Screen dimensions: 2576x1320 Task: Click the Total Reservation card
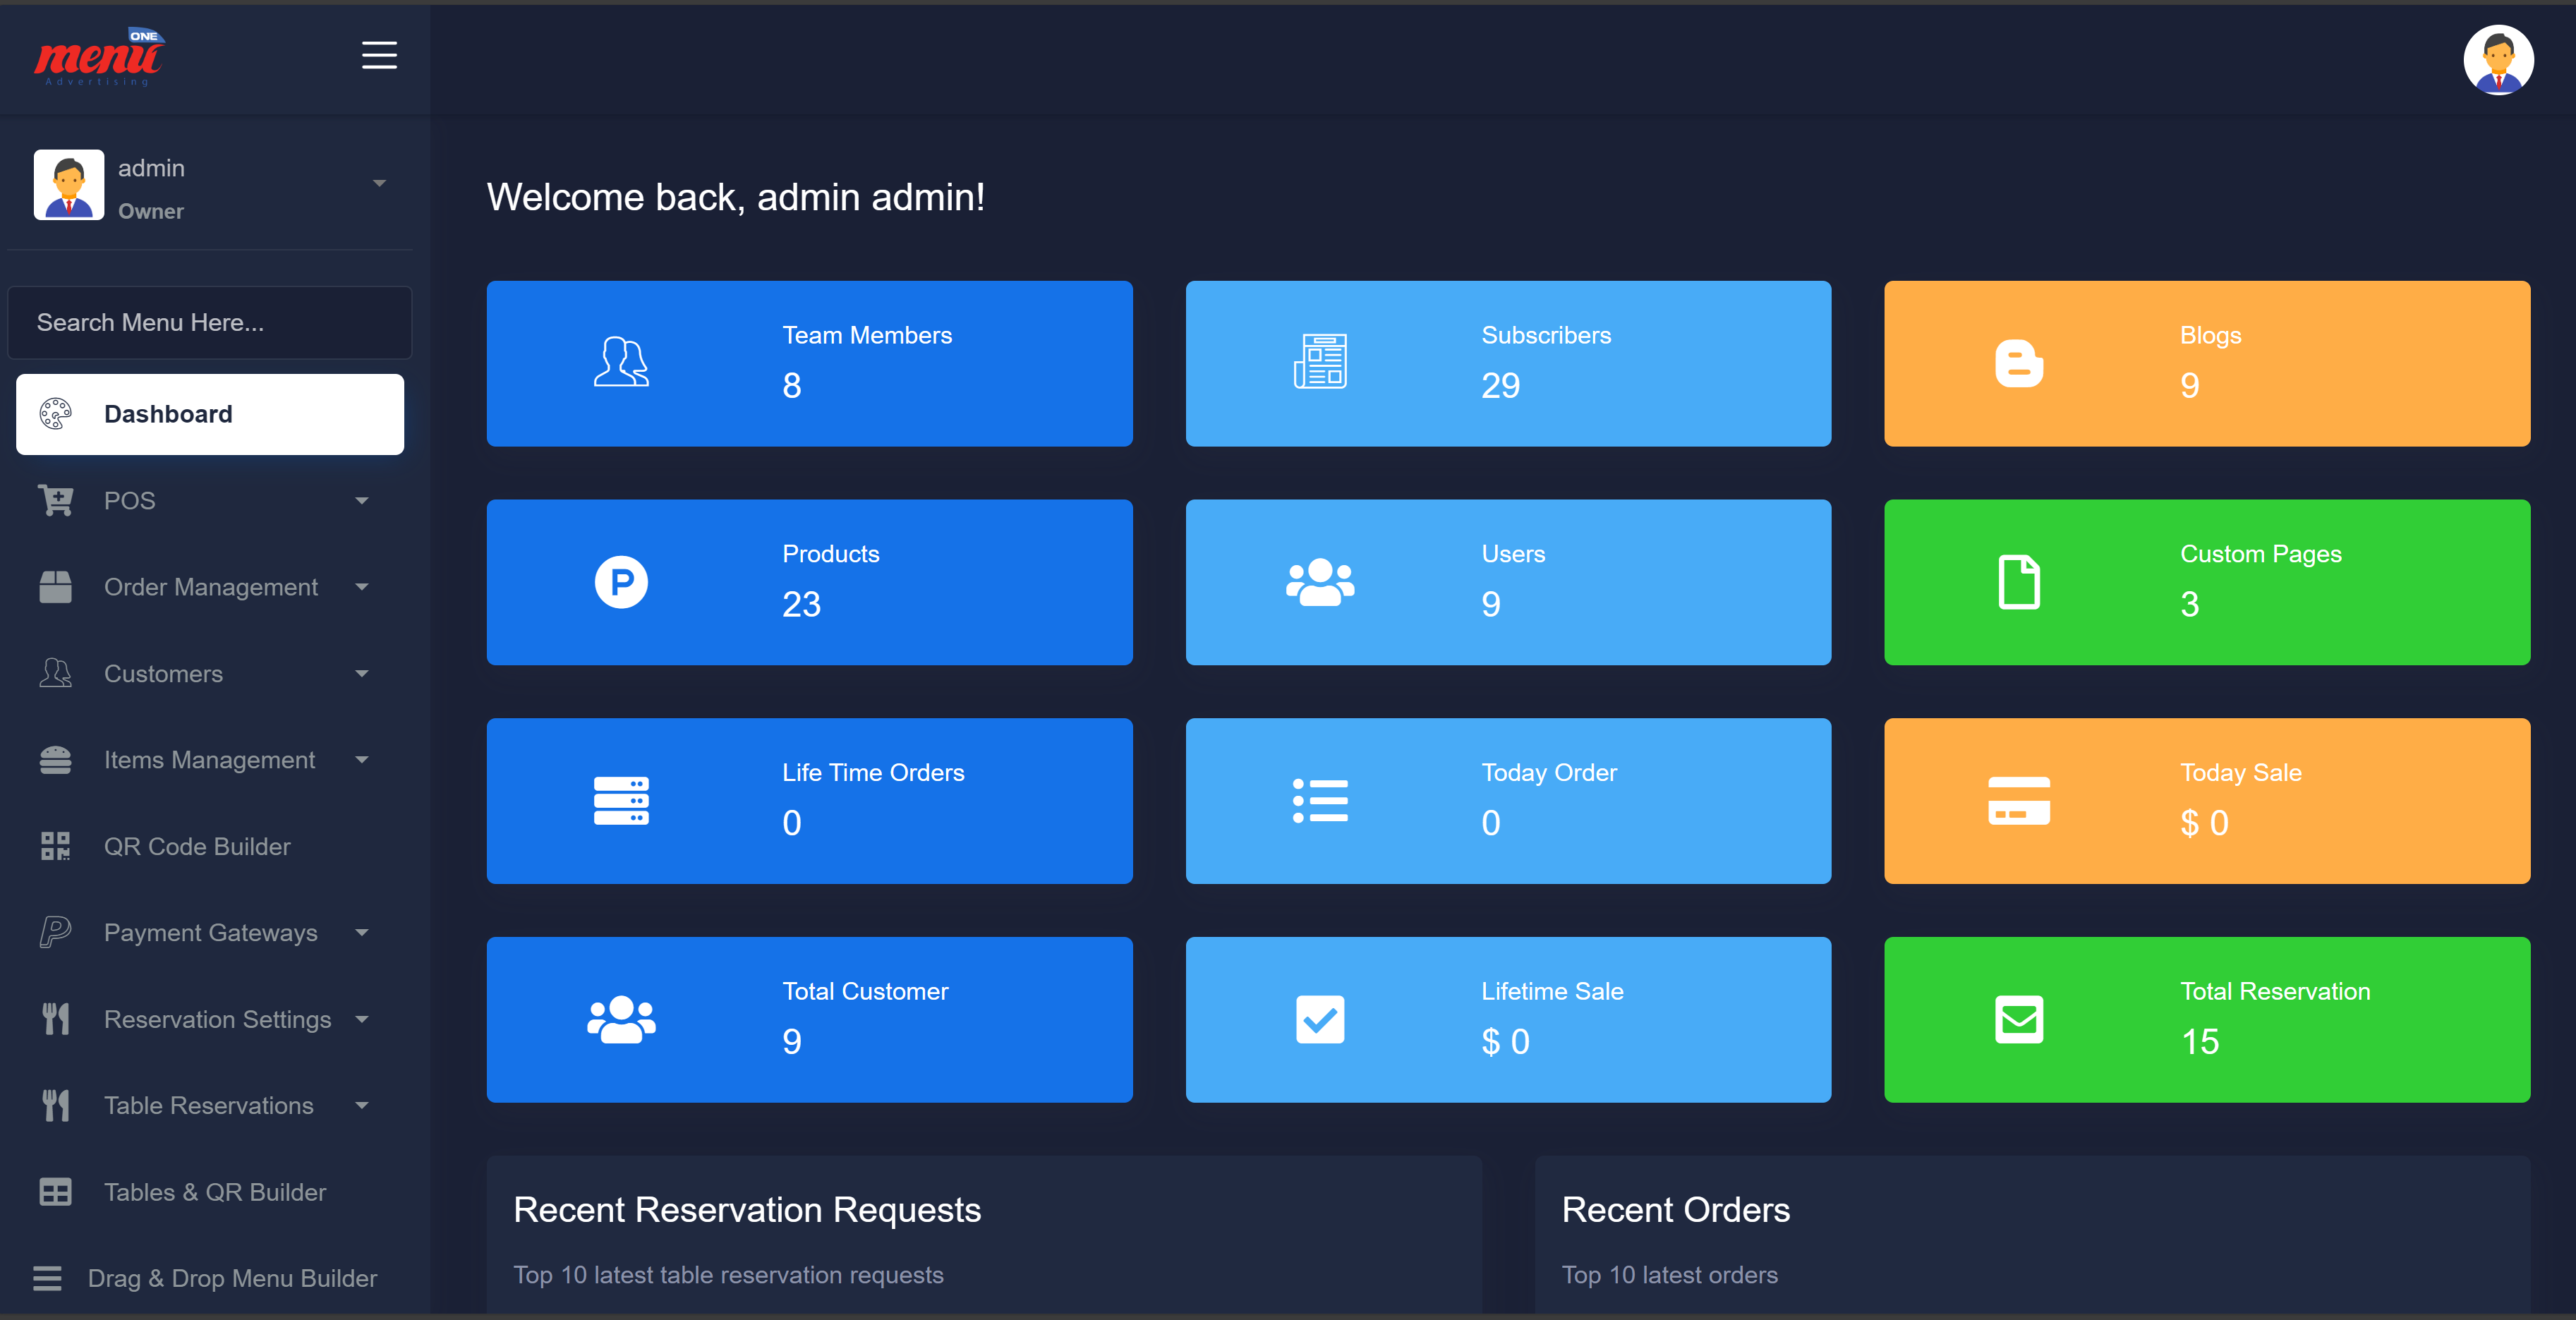coord(2206,1019)
